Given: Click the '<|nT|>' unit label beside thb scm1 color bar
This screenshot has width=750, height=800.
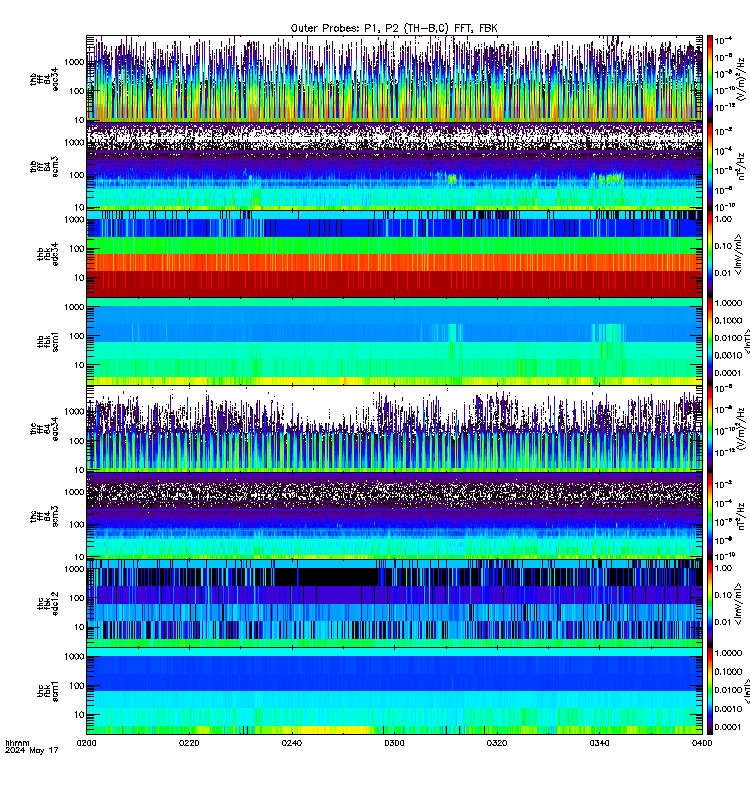Looking at the screenshot, I should click(746, 341).
